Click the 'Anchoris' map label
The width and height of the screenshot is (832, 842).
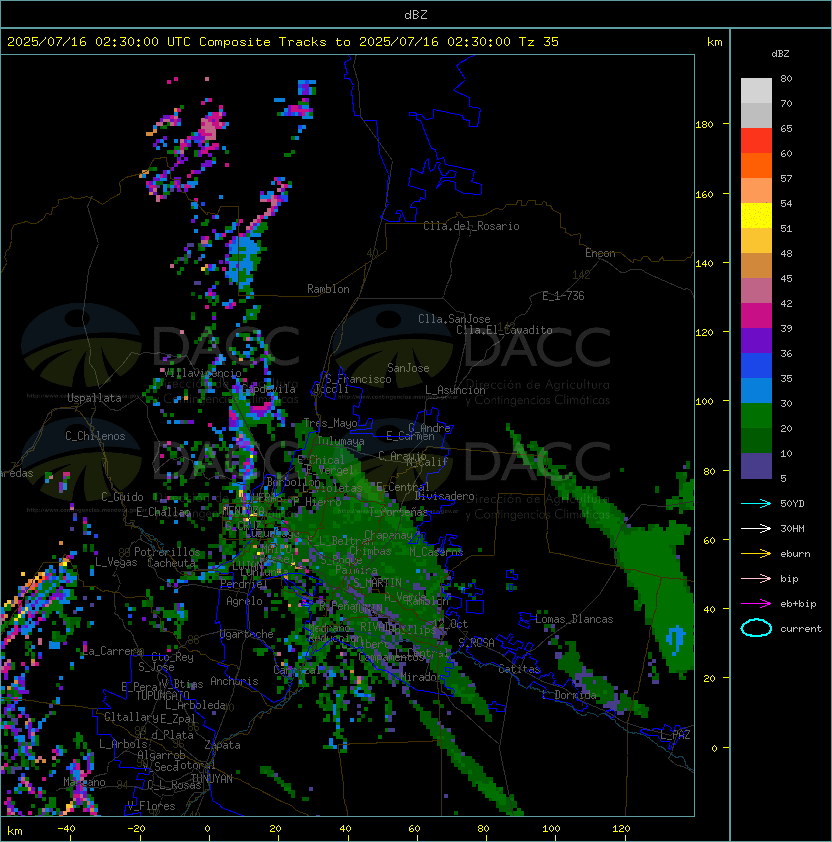[234, 681]
